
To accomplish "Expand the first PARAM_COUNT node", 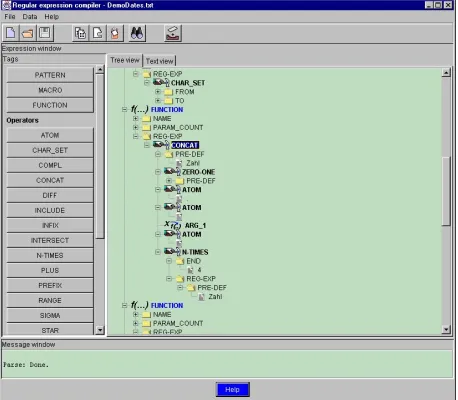I will pyautogui.click(x=135, y=127).
